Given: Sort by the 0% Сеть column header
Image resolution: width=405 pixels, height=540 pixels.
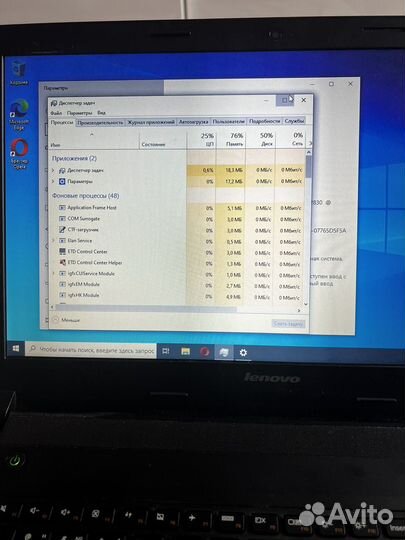Looking at the screenshot, I should (x=290, y=140).
